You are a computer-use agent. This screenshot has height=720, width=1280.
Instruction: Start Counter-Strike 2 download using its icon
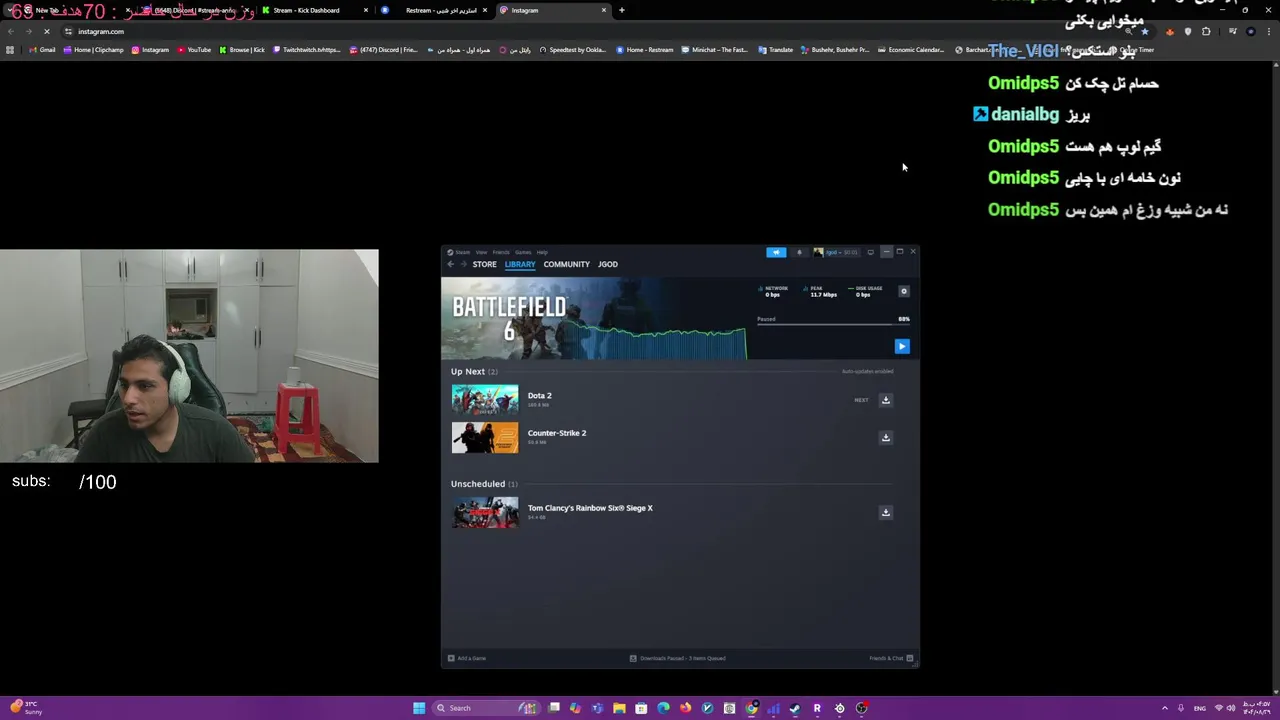(x=885, y=437)
